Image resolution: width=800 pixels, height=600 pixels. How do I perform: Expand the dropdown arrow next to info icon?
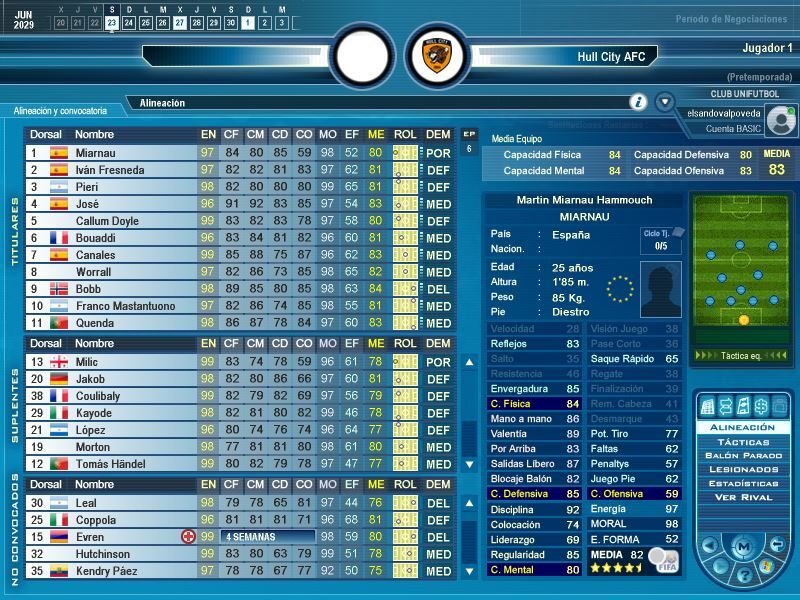(664, 102)
